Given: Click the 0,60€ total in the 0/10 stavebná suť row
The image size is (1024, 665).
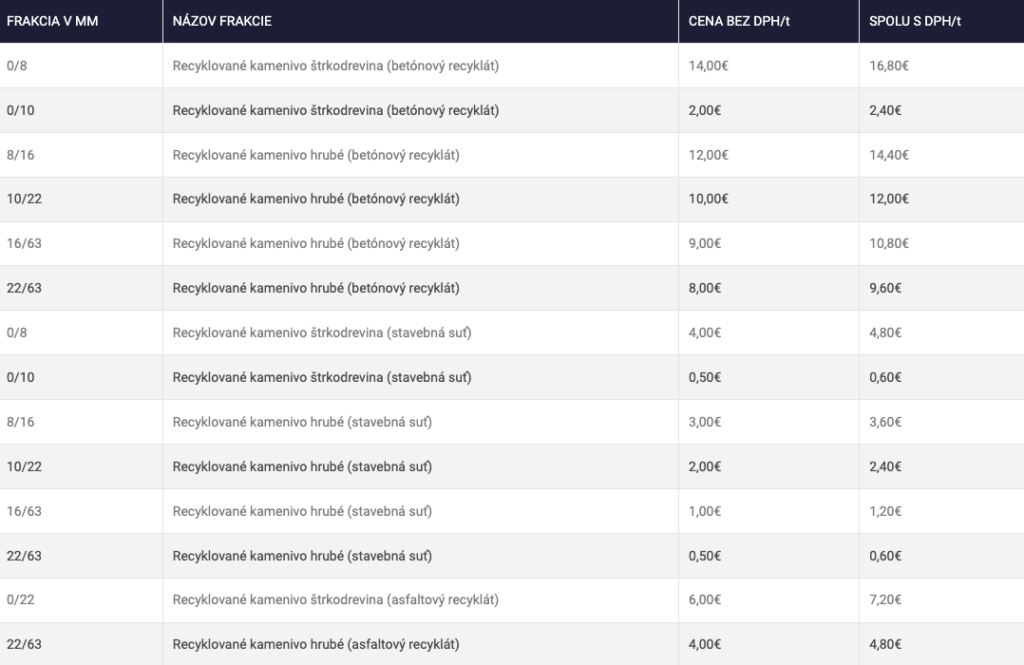Looking at the screenshot, I should click(942, 378).
